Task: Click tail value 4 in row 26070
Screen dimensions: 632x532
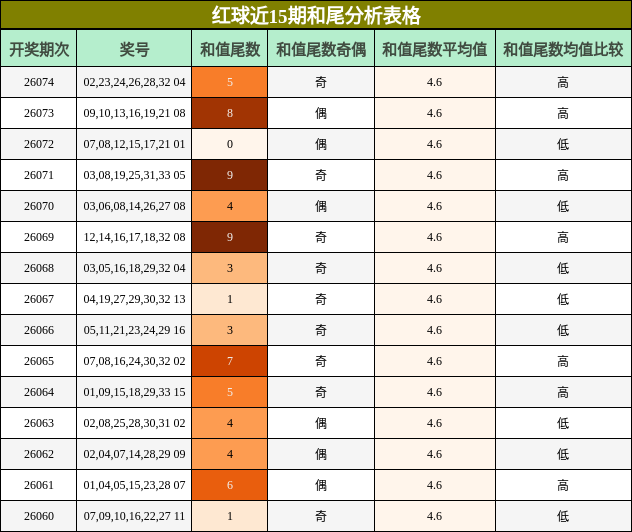Action: click(230, 206)
